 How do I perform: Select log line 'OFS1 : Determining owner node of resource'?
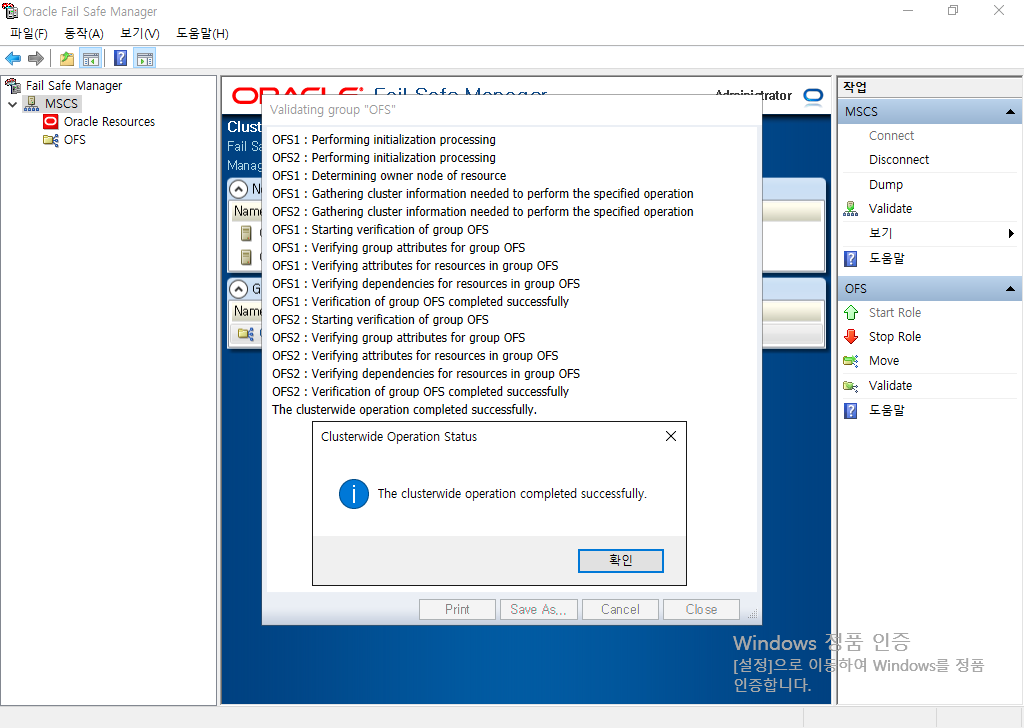coord(389,176)
